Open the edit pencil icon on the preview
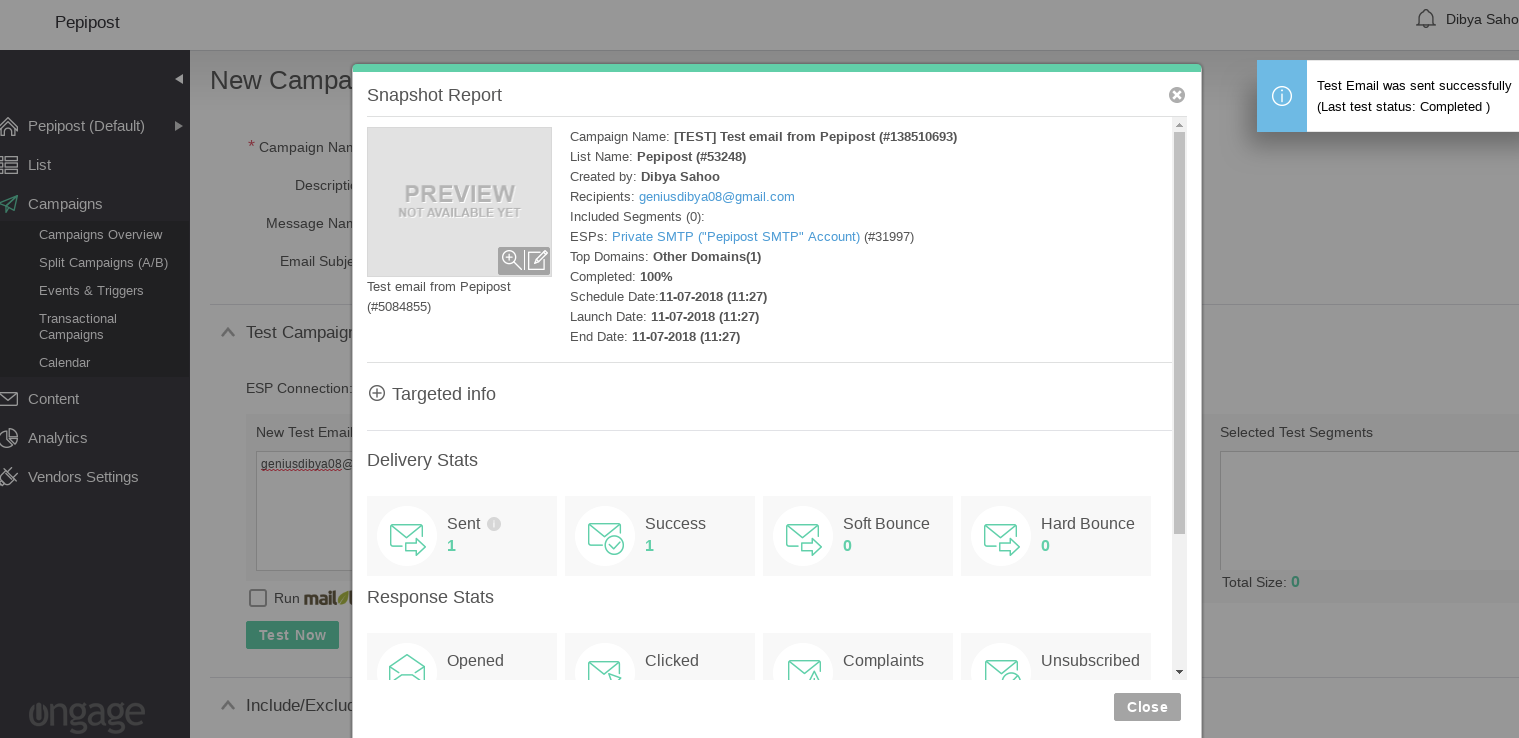This screenshot has width=1519, height=738. point(537,260)
